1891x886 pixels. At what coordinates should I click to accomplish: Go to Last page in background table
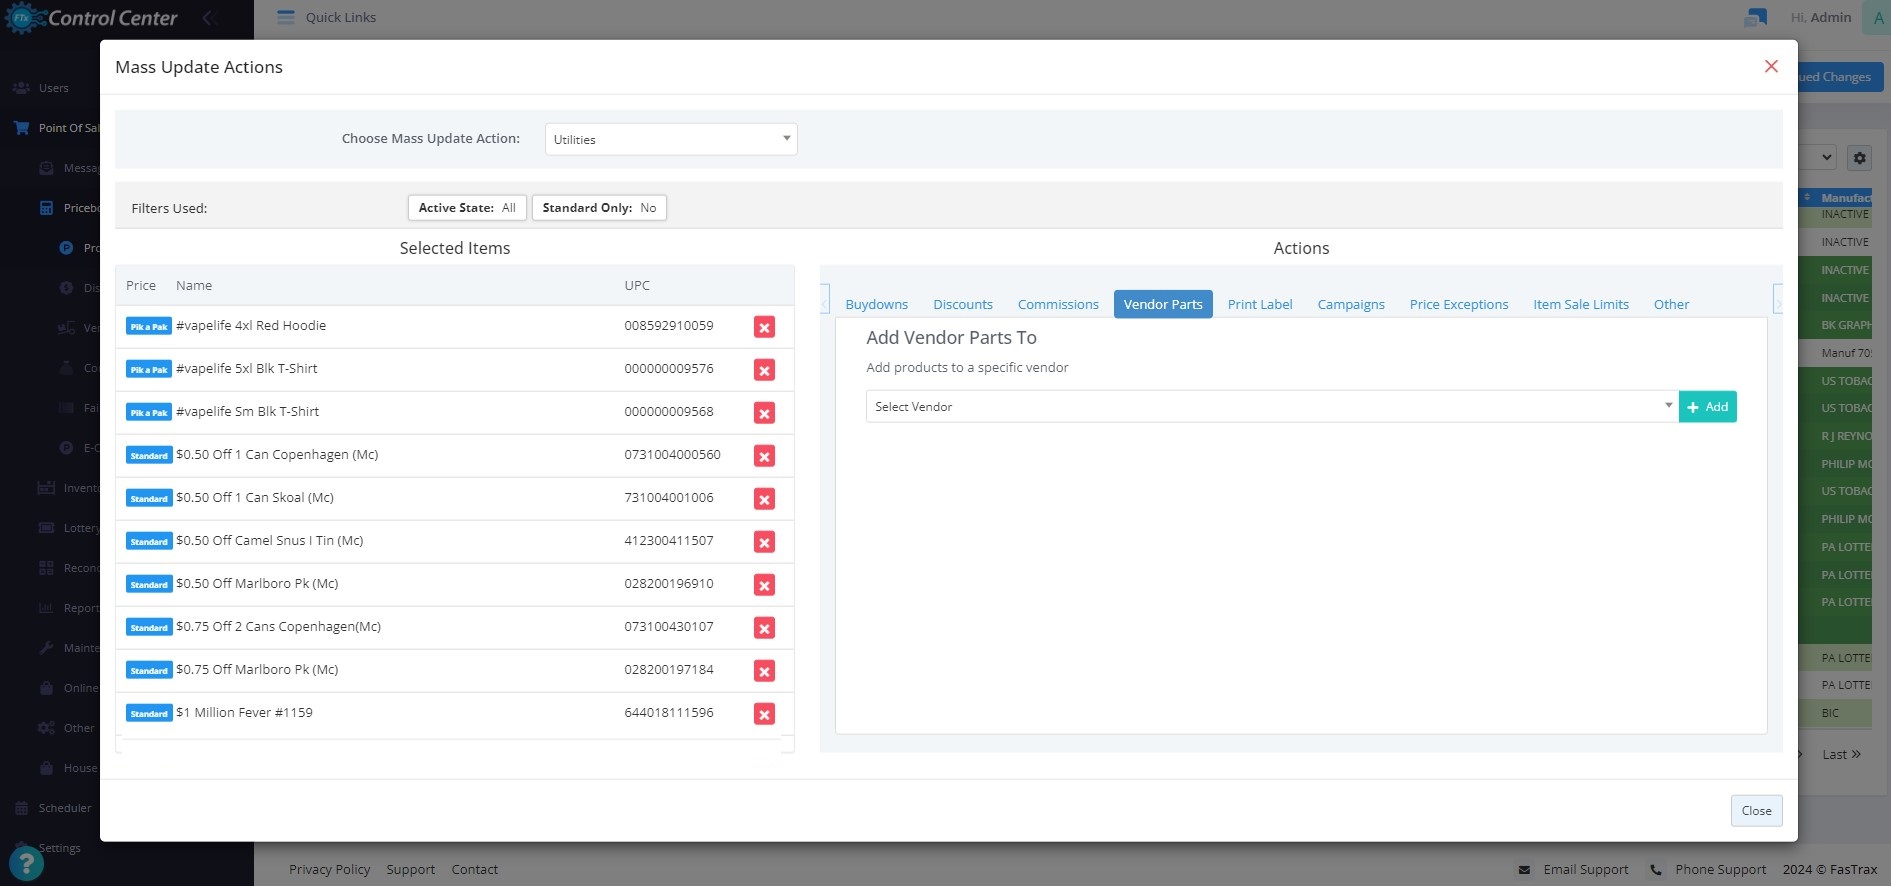(x=1841, y=754)
